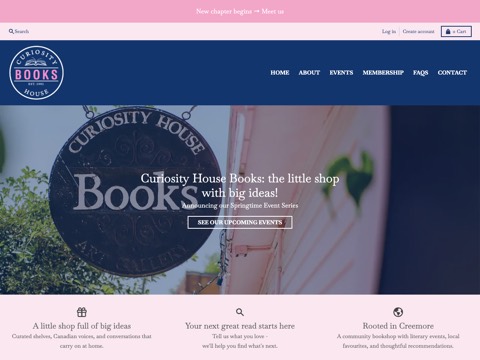480x360 pixels.
Task: Click the hero image of the hanging shop sign
Action: pyautogui.click(x=240, y=200)
